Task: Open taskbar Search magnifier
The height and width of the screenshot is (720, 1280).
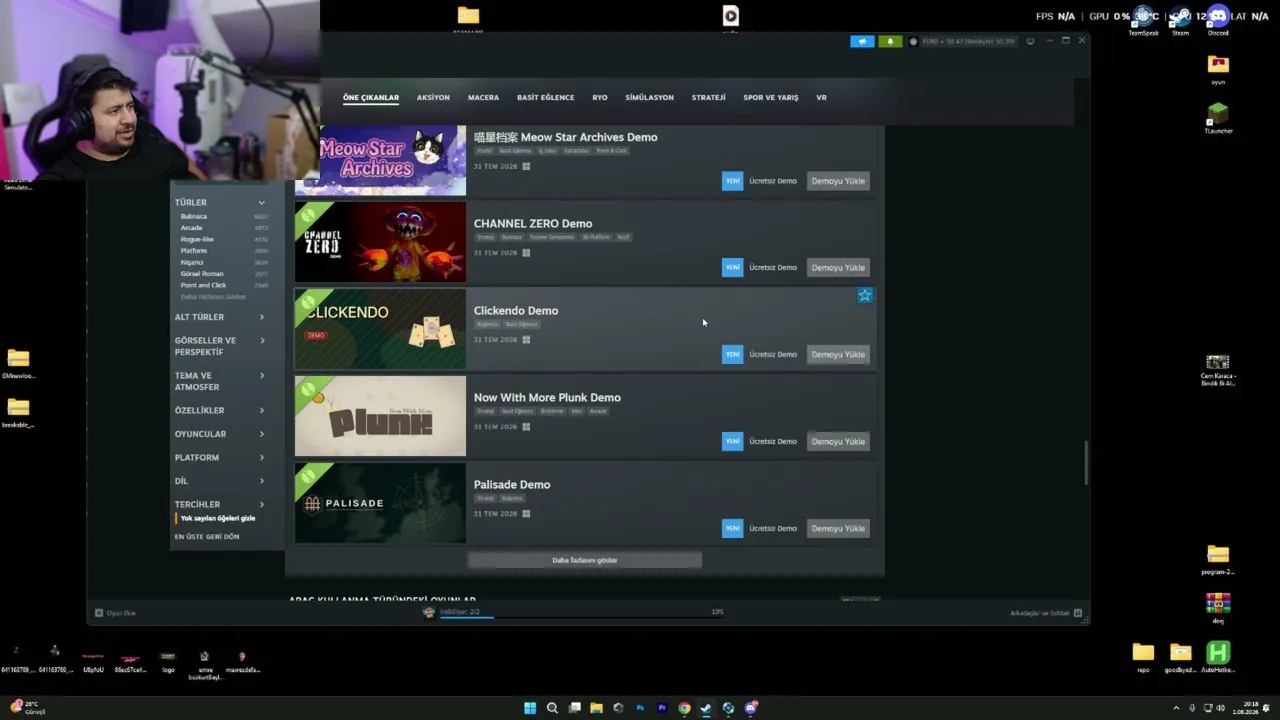Action: pos(552,708)
